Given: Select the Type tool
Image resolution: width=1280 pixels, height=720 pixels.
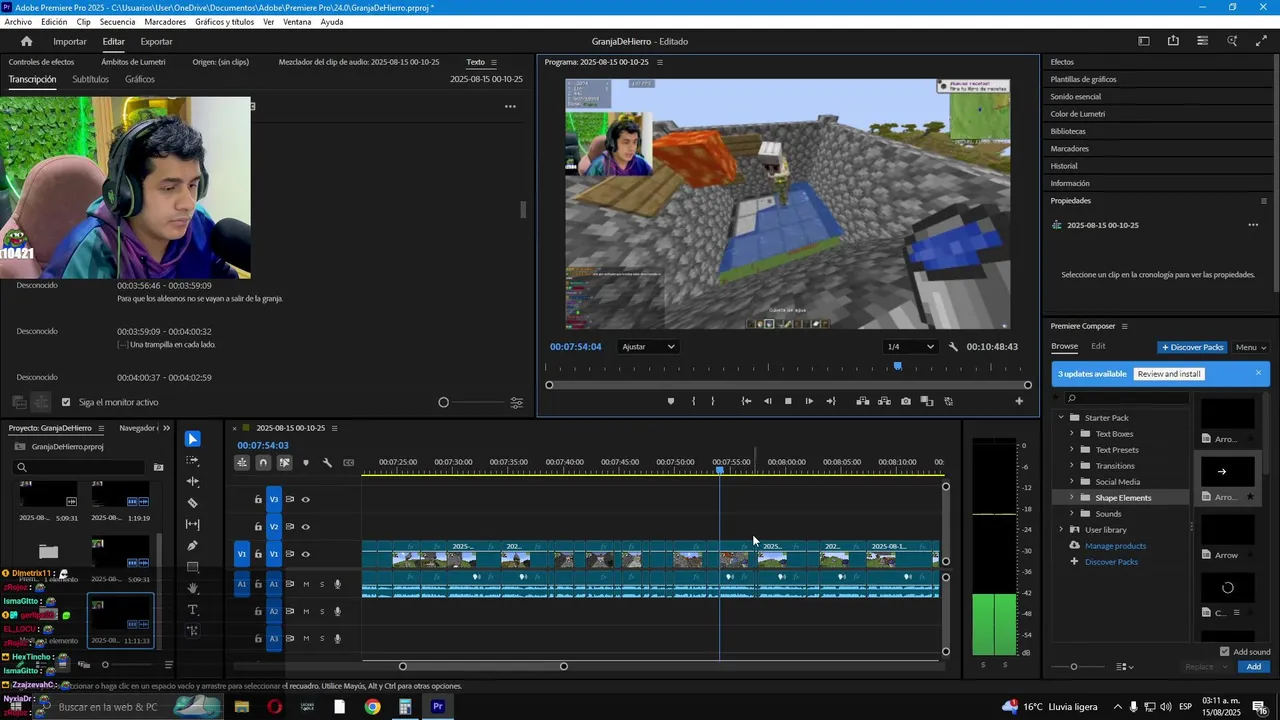Looking at the screenshot, I should tap(193, 610).
